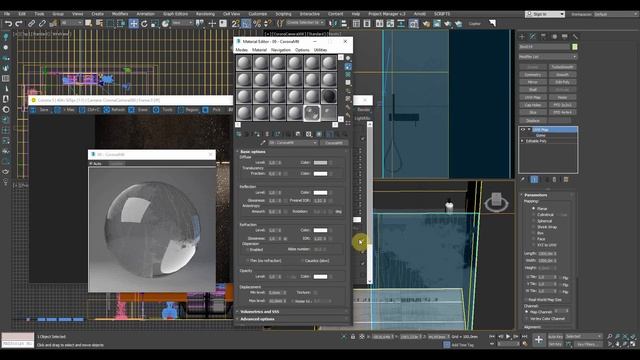Toggle UVW Map modifier visibility eye

[523, 129]
